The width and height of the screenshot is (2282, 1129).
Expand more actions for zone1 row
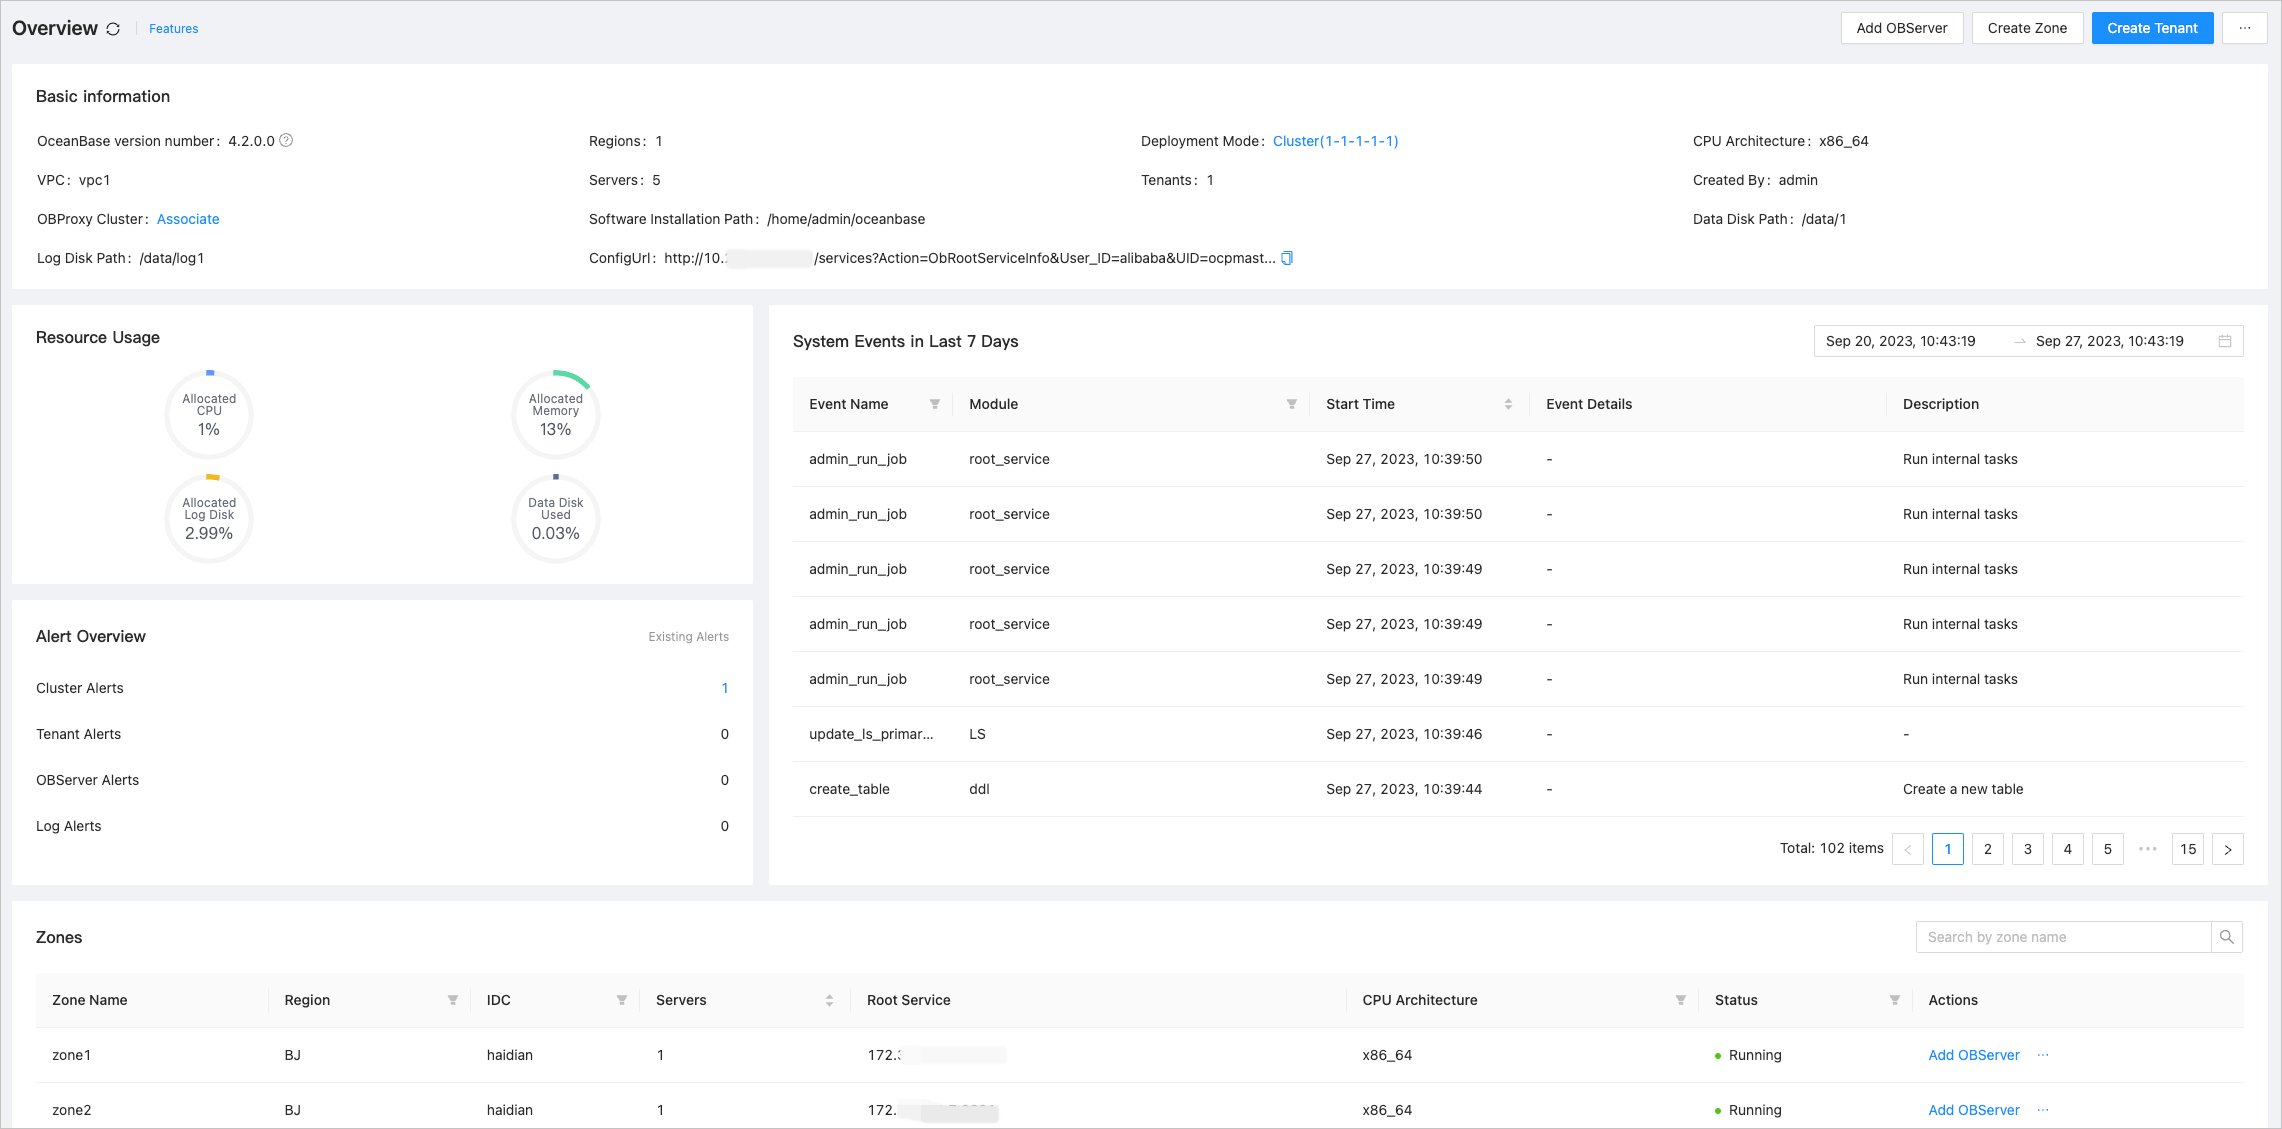click(2043, 1055)
